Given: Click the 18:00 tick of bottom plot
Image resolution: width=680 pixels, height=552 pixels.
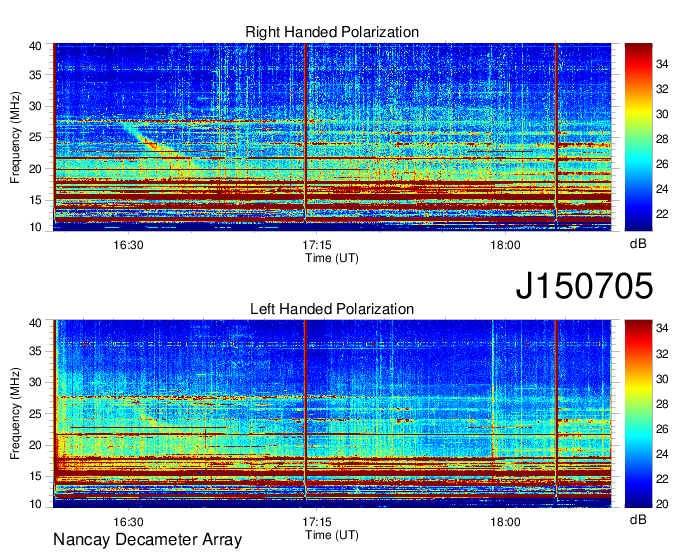Looking at the screenshot, I should (506, 522).
